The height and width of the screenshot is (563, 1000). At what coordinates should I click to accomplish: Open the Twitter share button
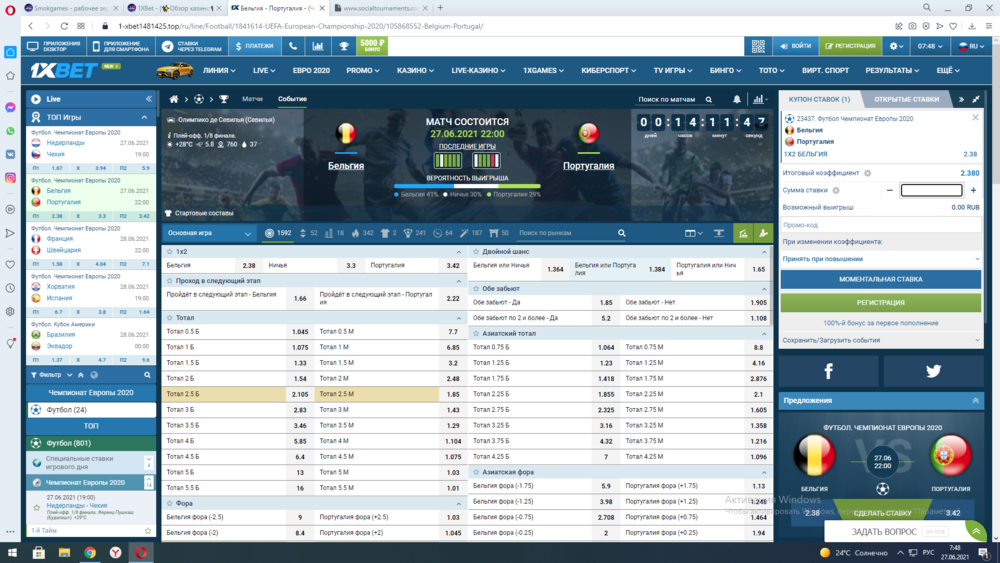[934, 370]
